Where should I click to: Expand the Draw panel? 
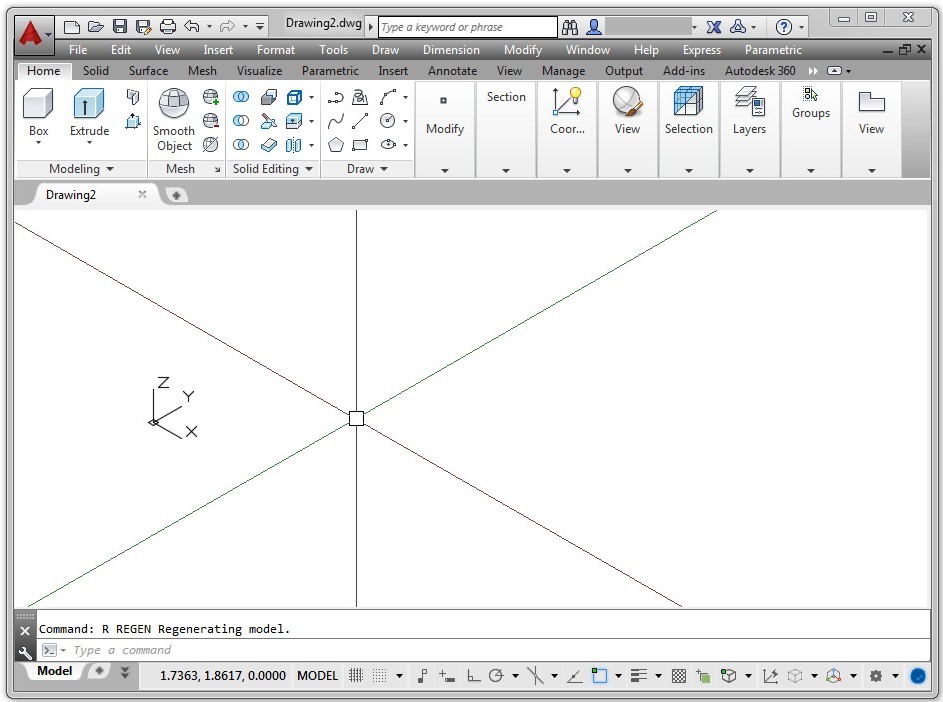click(367, 169)
